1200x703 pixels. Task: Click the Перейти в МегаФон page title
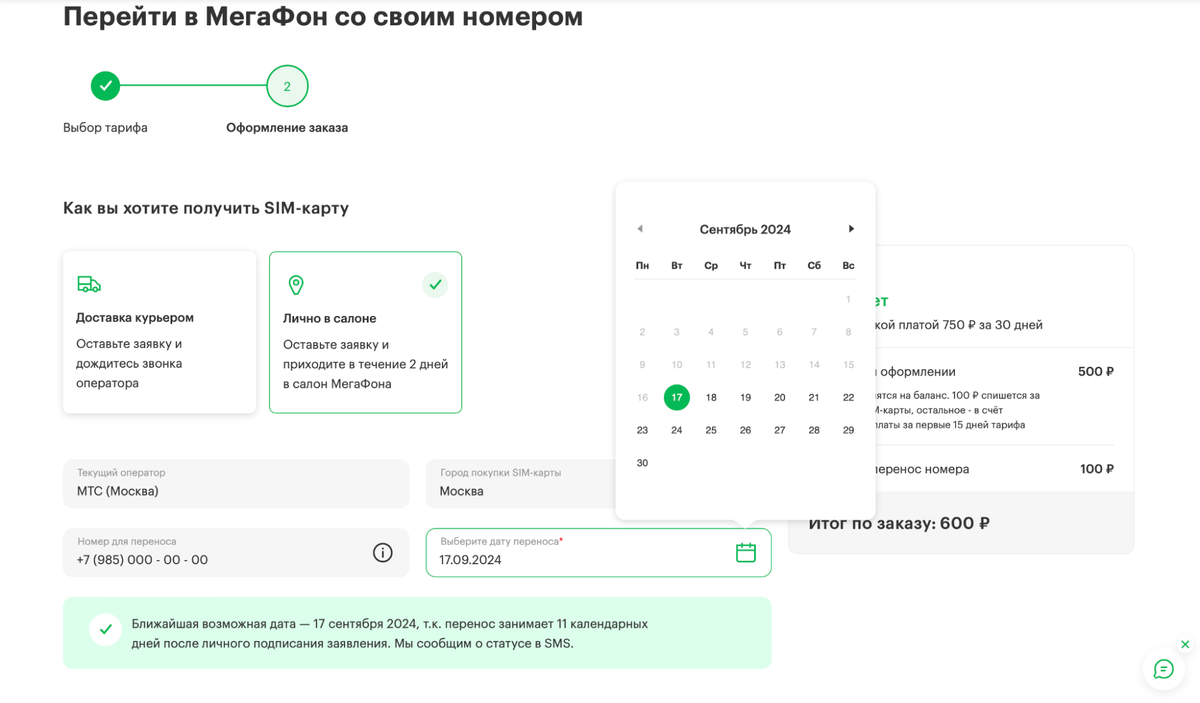323,17
